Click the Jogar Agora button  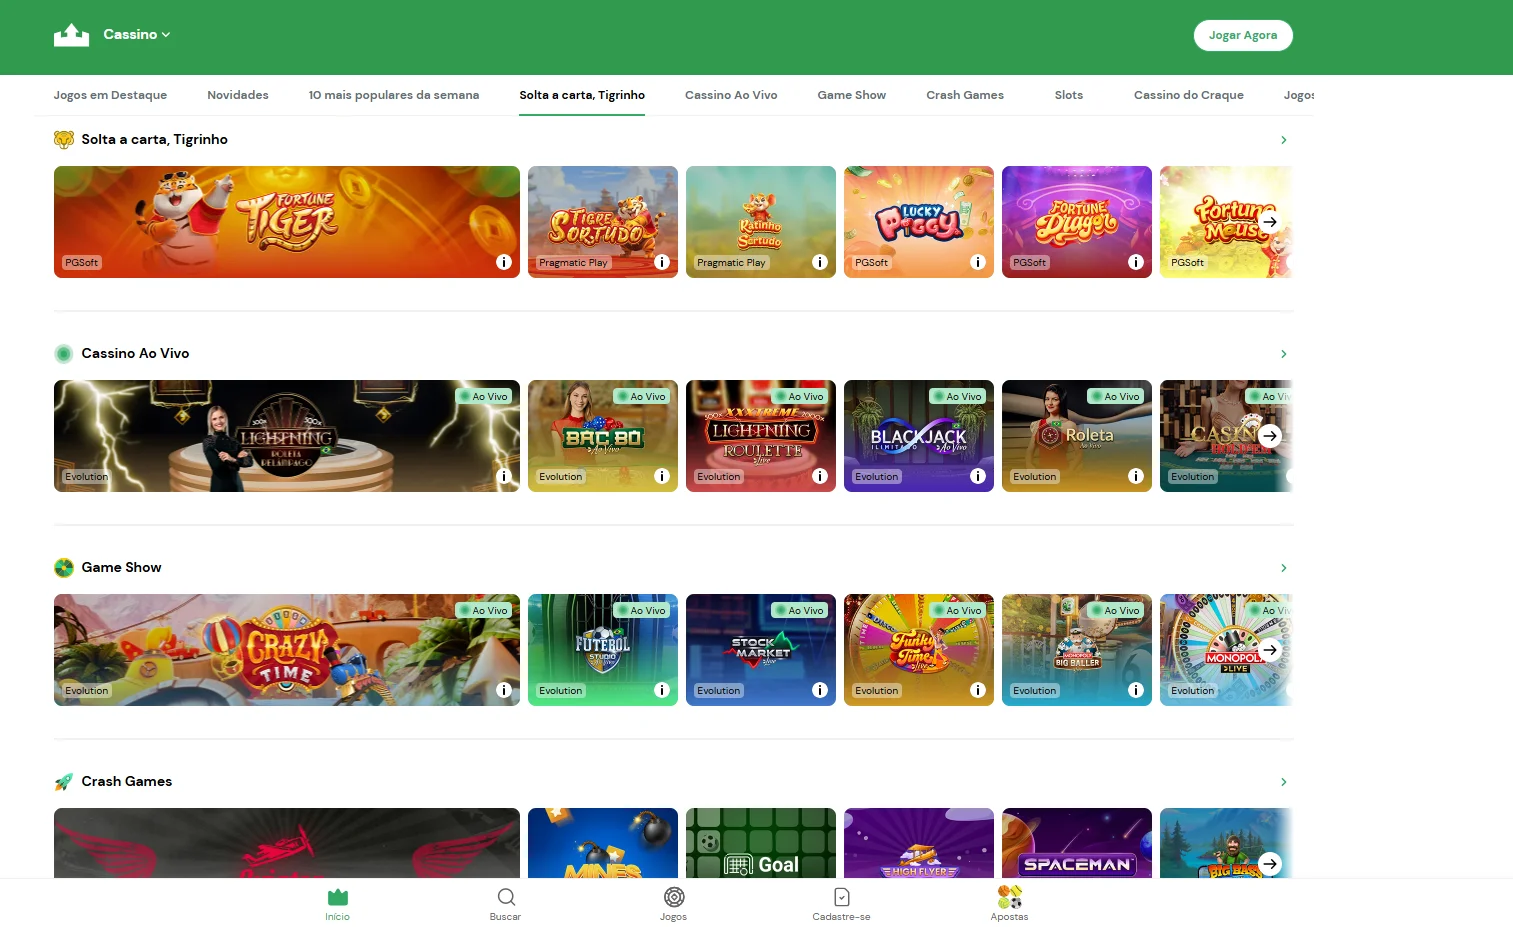click(1243, 35)
